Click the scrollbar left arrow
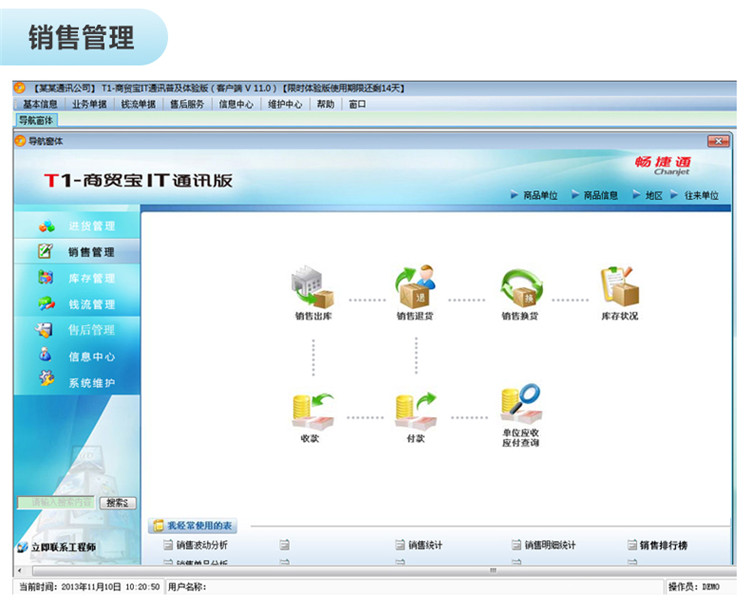This screenshot has width=750, height=603. (x=20, y=570)
